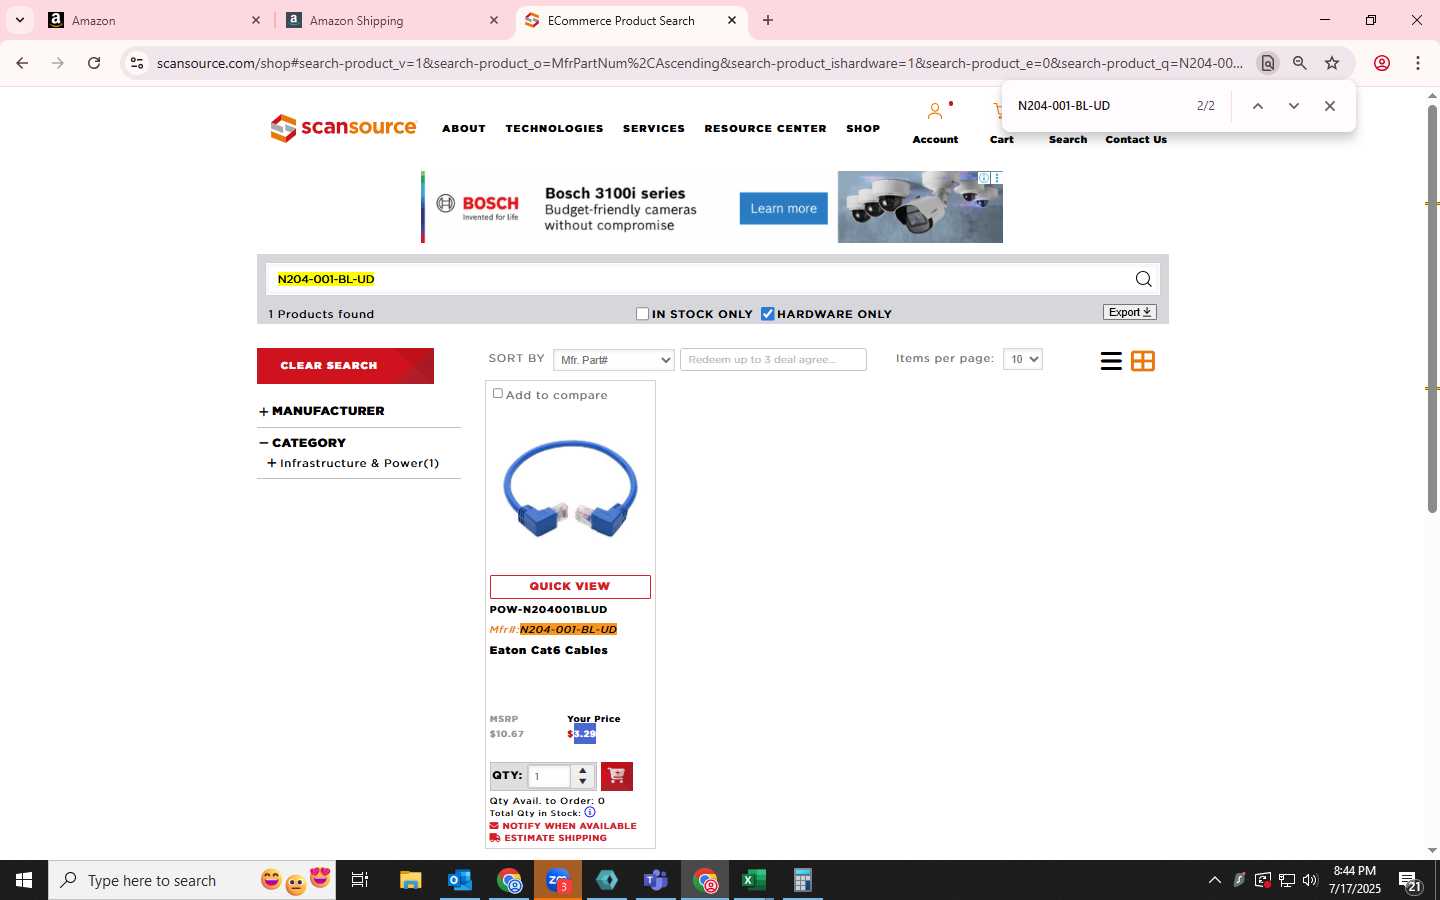The height and width of the screenshot is (900, 1440).
Task: Click Clear Search button
Action: pos(345,366)
